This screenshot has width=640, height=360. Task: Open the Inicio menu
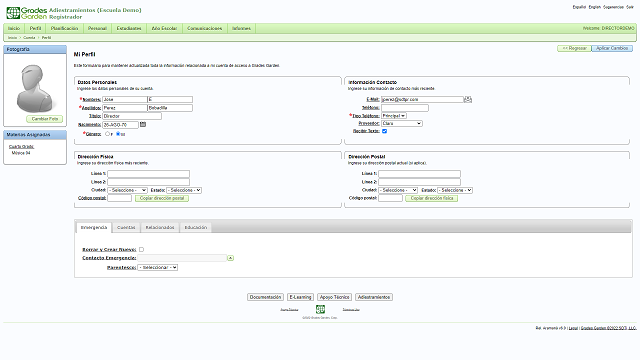tap(14, 28)
